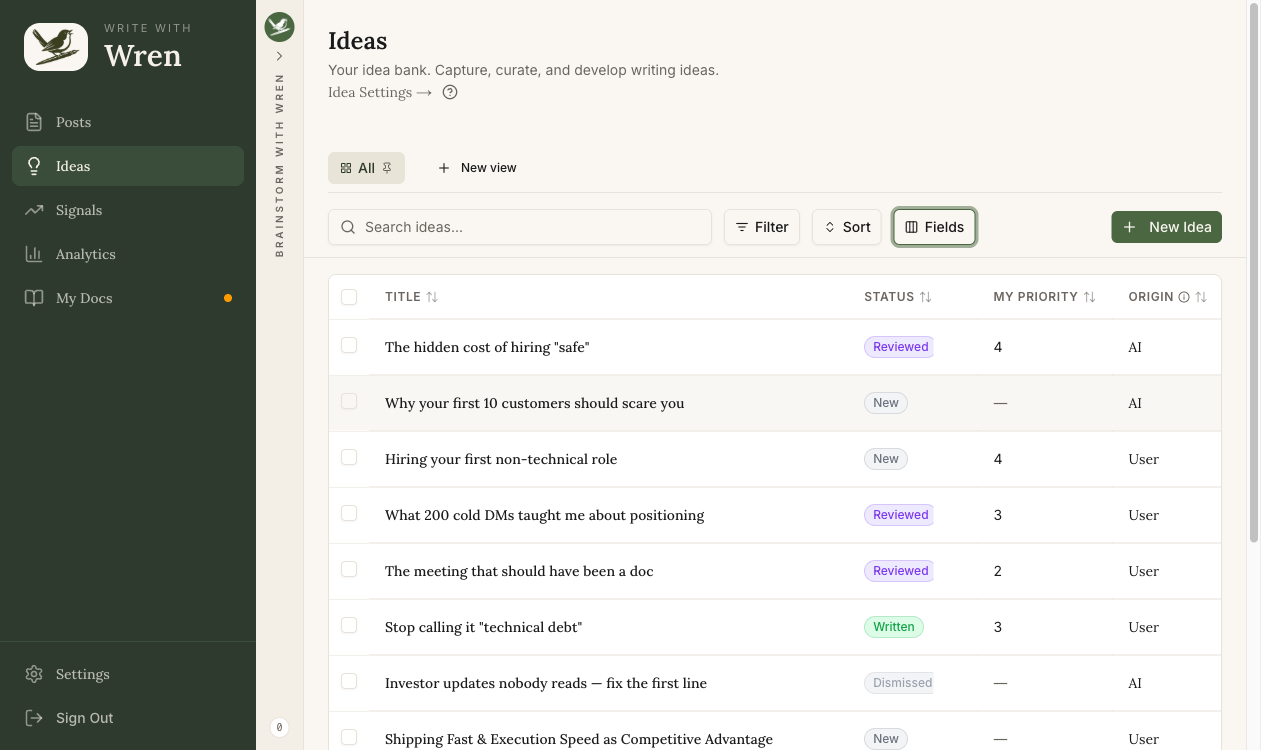This screenshot has width=1261, height=750.
Task: Click the page vertical scrollbar
Action: [1254, 274]
